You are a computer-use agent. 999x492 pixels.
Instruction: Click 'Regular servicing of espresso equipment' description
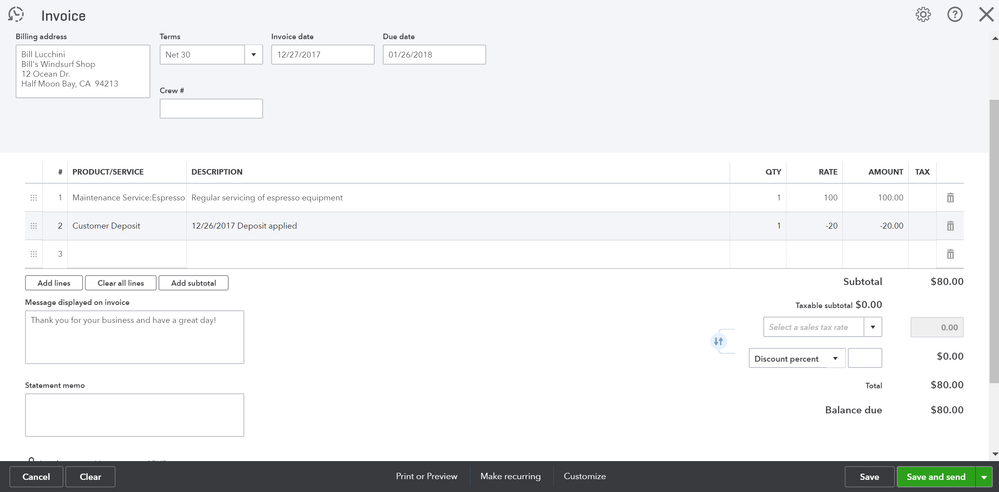point(267,198)
